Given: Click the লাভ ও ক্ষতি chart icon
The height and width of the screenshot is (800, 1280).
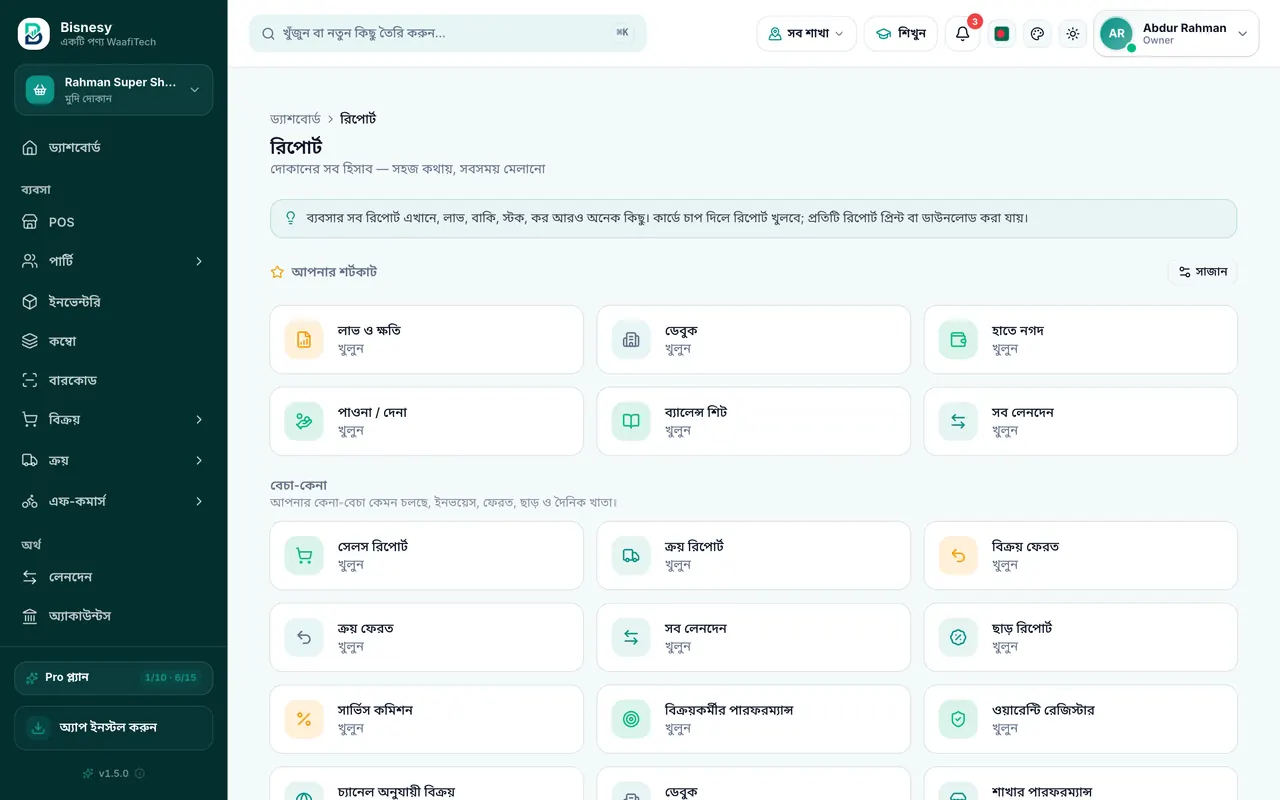Looking at the screenshot, I should (304, 340).
